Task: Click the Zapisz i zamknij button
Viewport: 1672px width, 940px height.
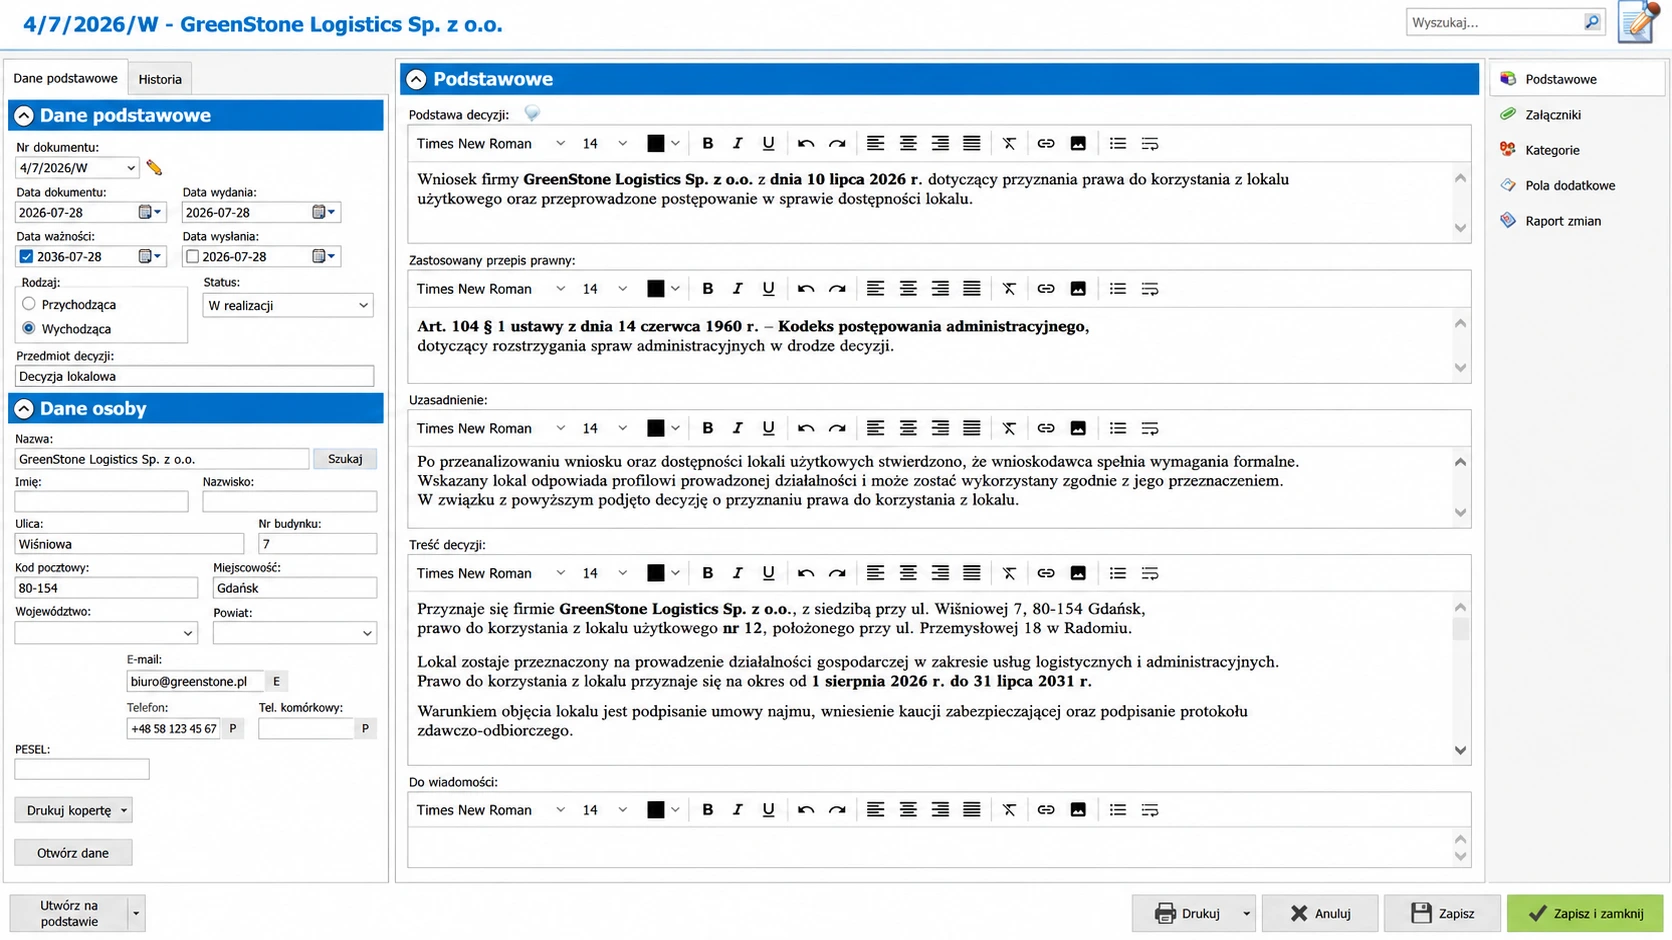Action: (x=1585, y=913)
